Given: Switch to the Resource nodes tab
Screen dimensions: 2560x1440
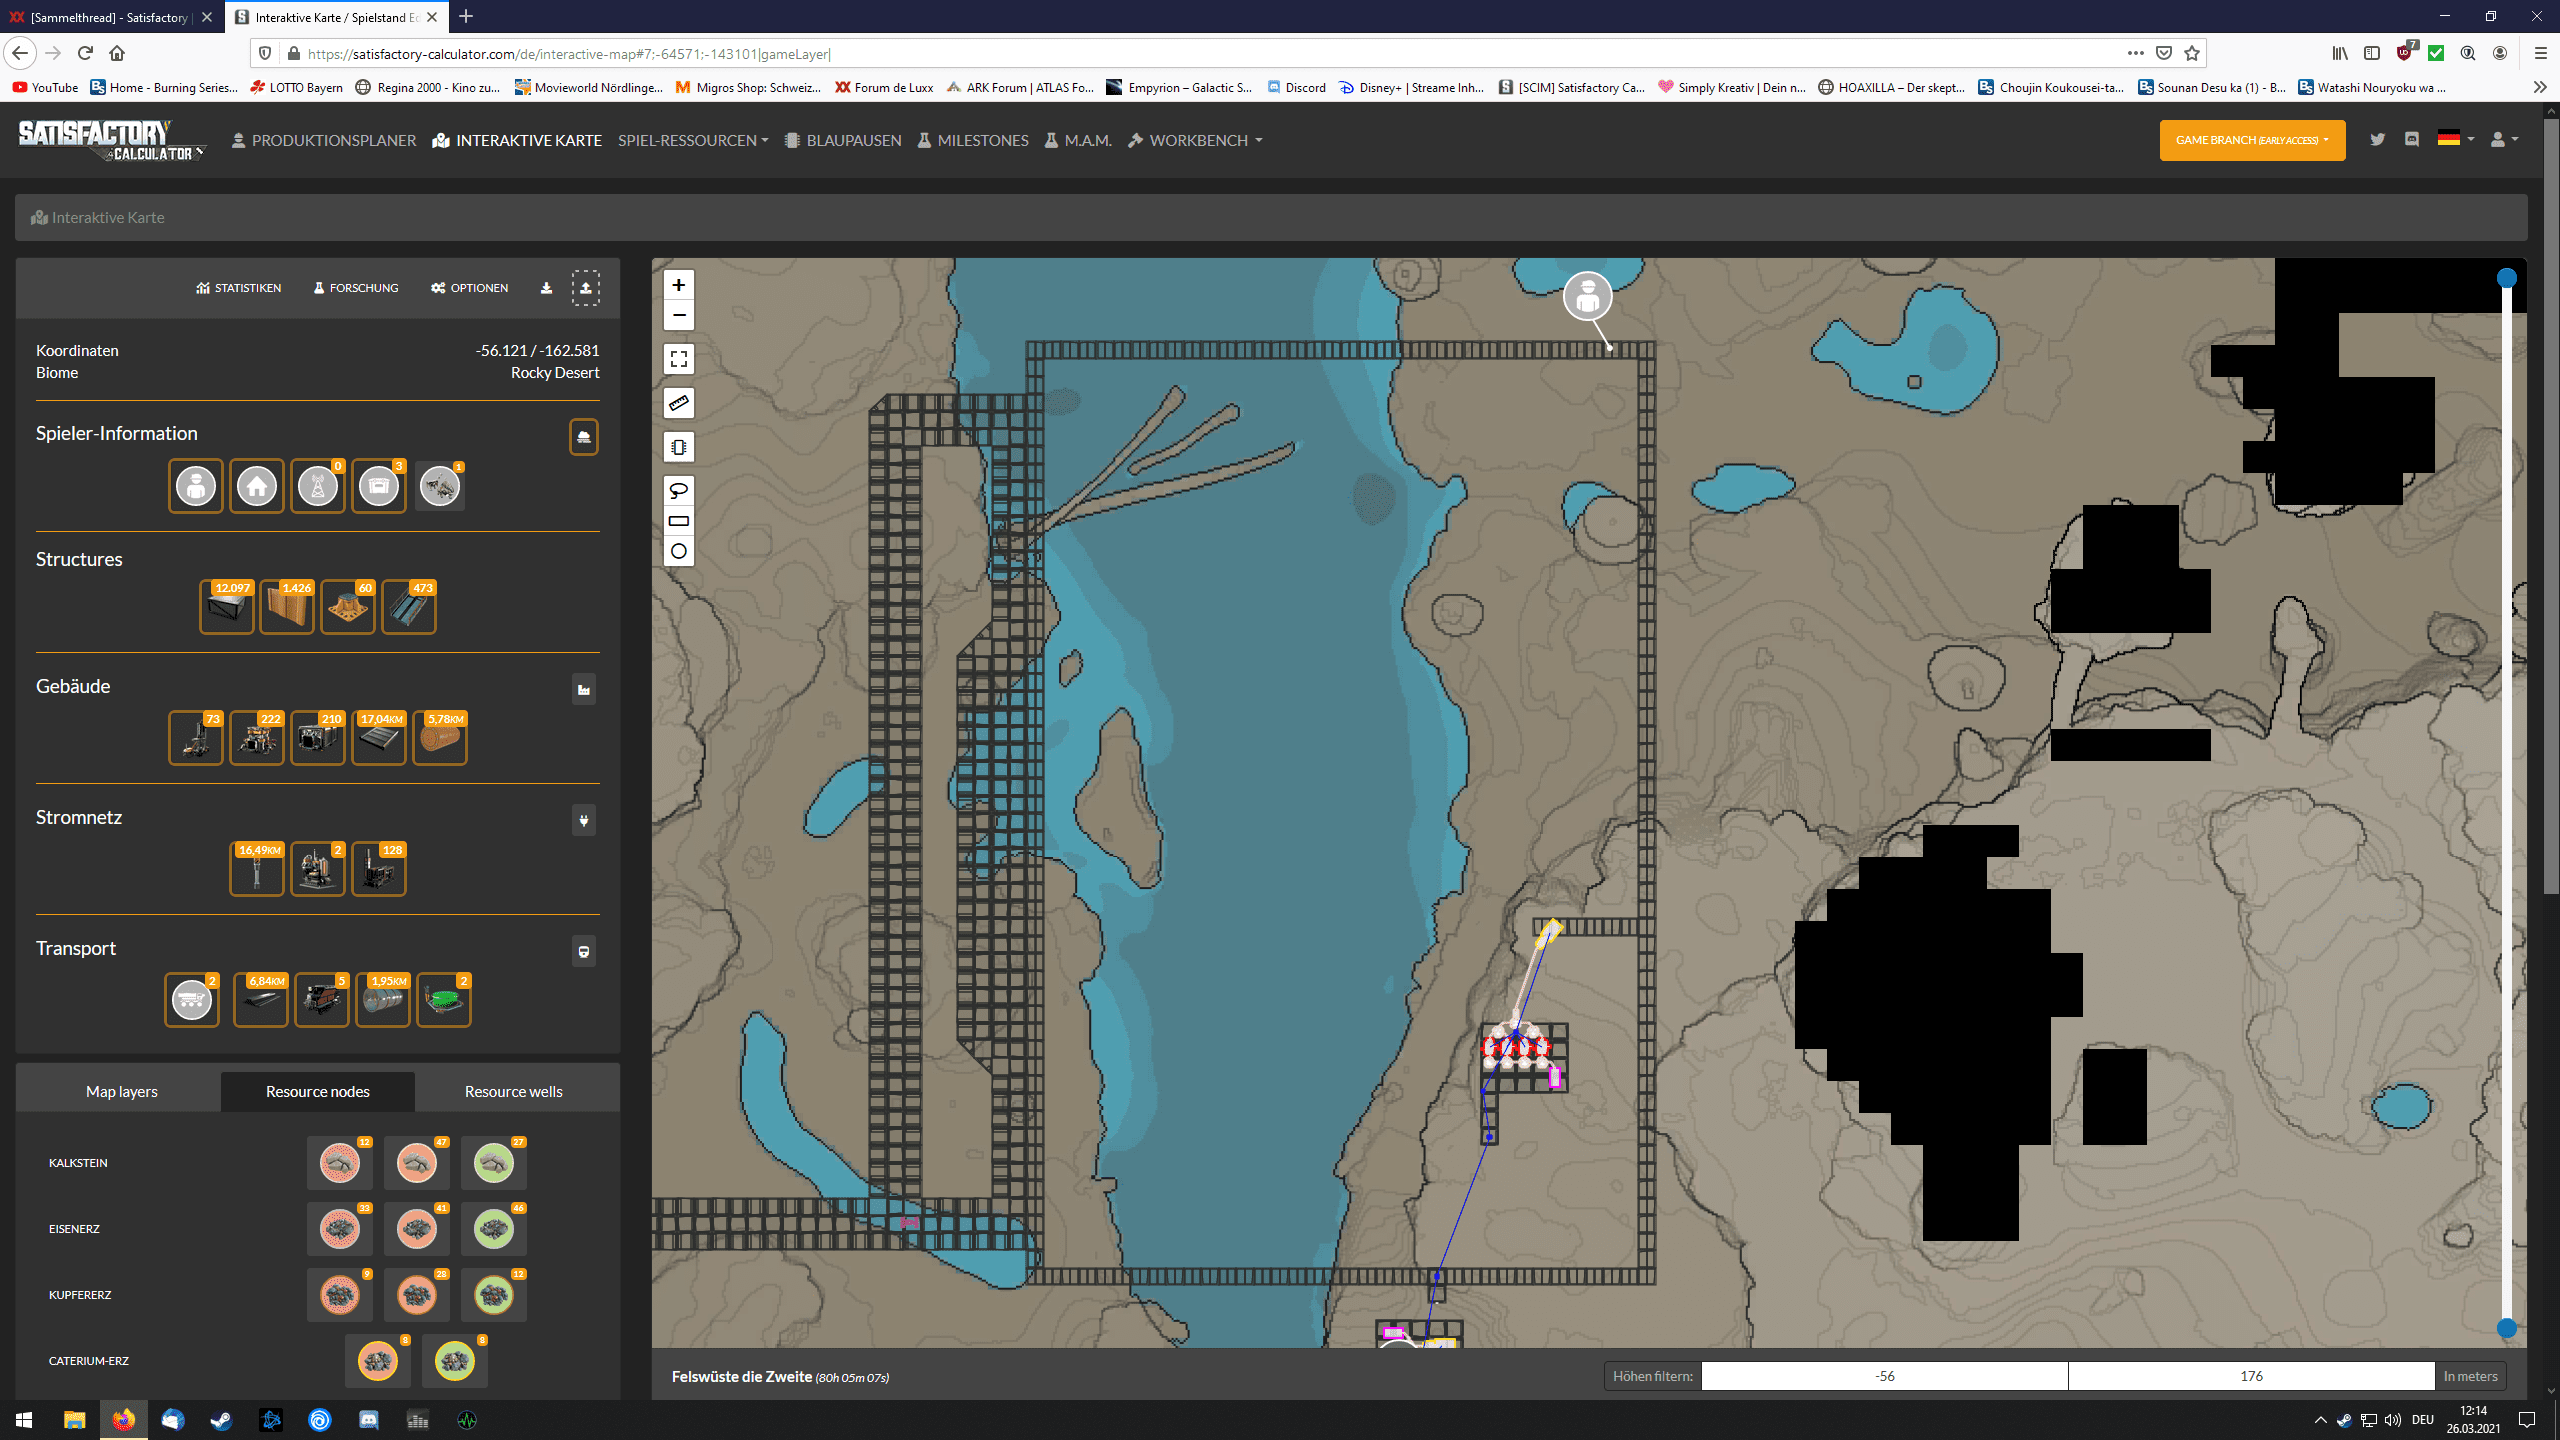Looking at the screenshot, I should 318,1091.
